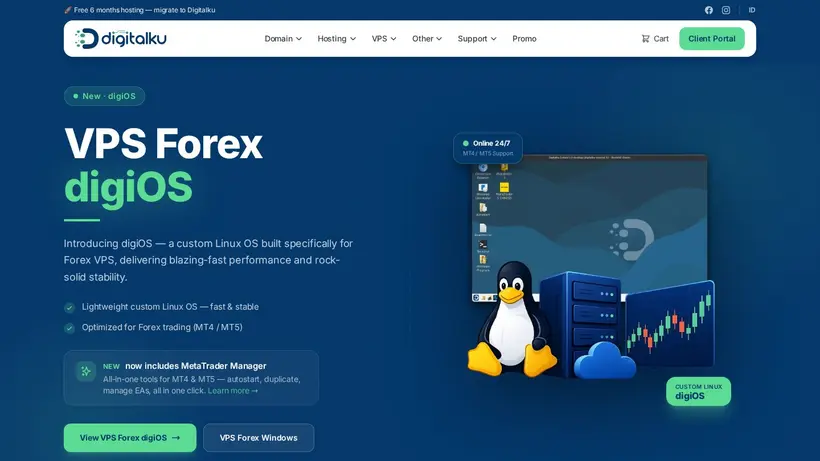Click the MetaTrader Manager sparkle icon
The height and width of the screenshot is (461, 820).
click(86, 371)
